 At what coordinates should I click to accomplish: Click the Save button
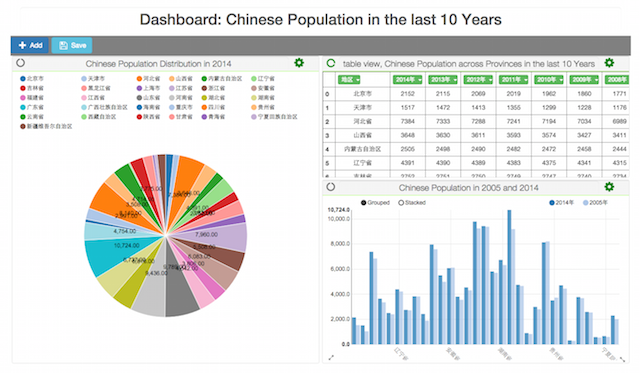point(72,45)
